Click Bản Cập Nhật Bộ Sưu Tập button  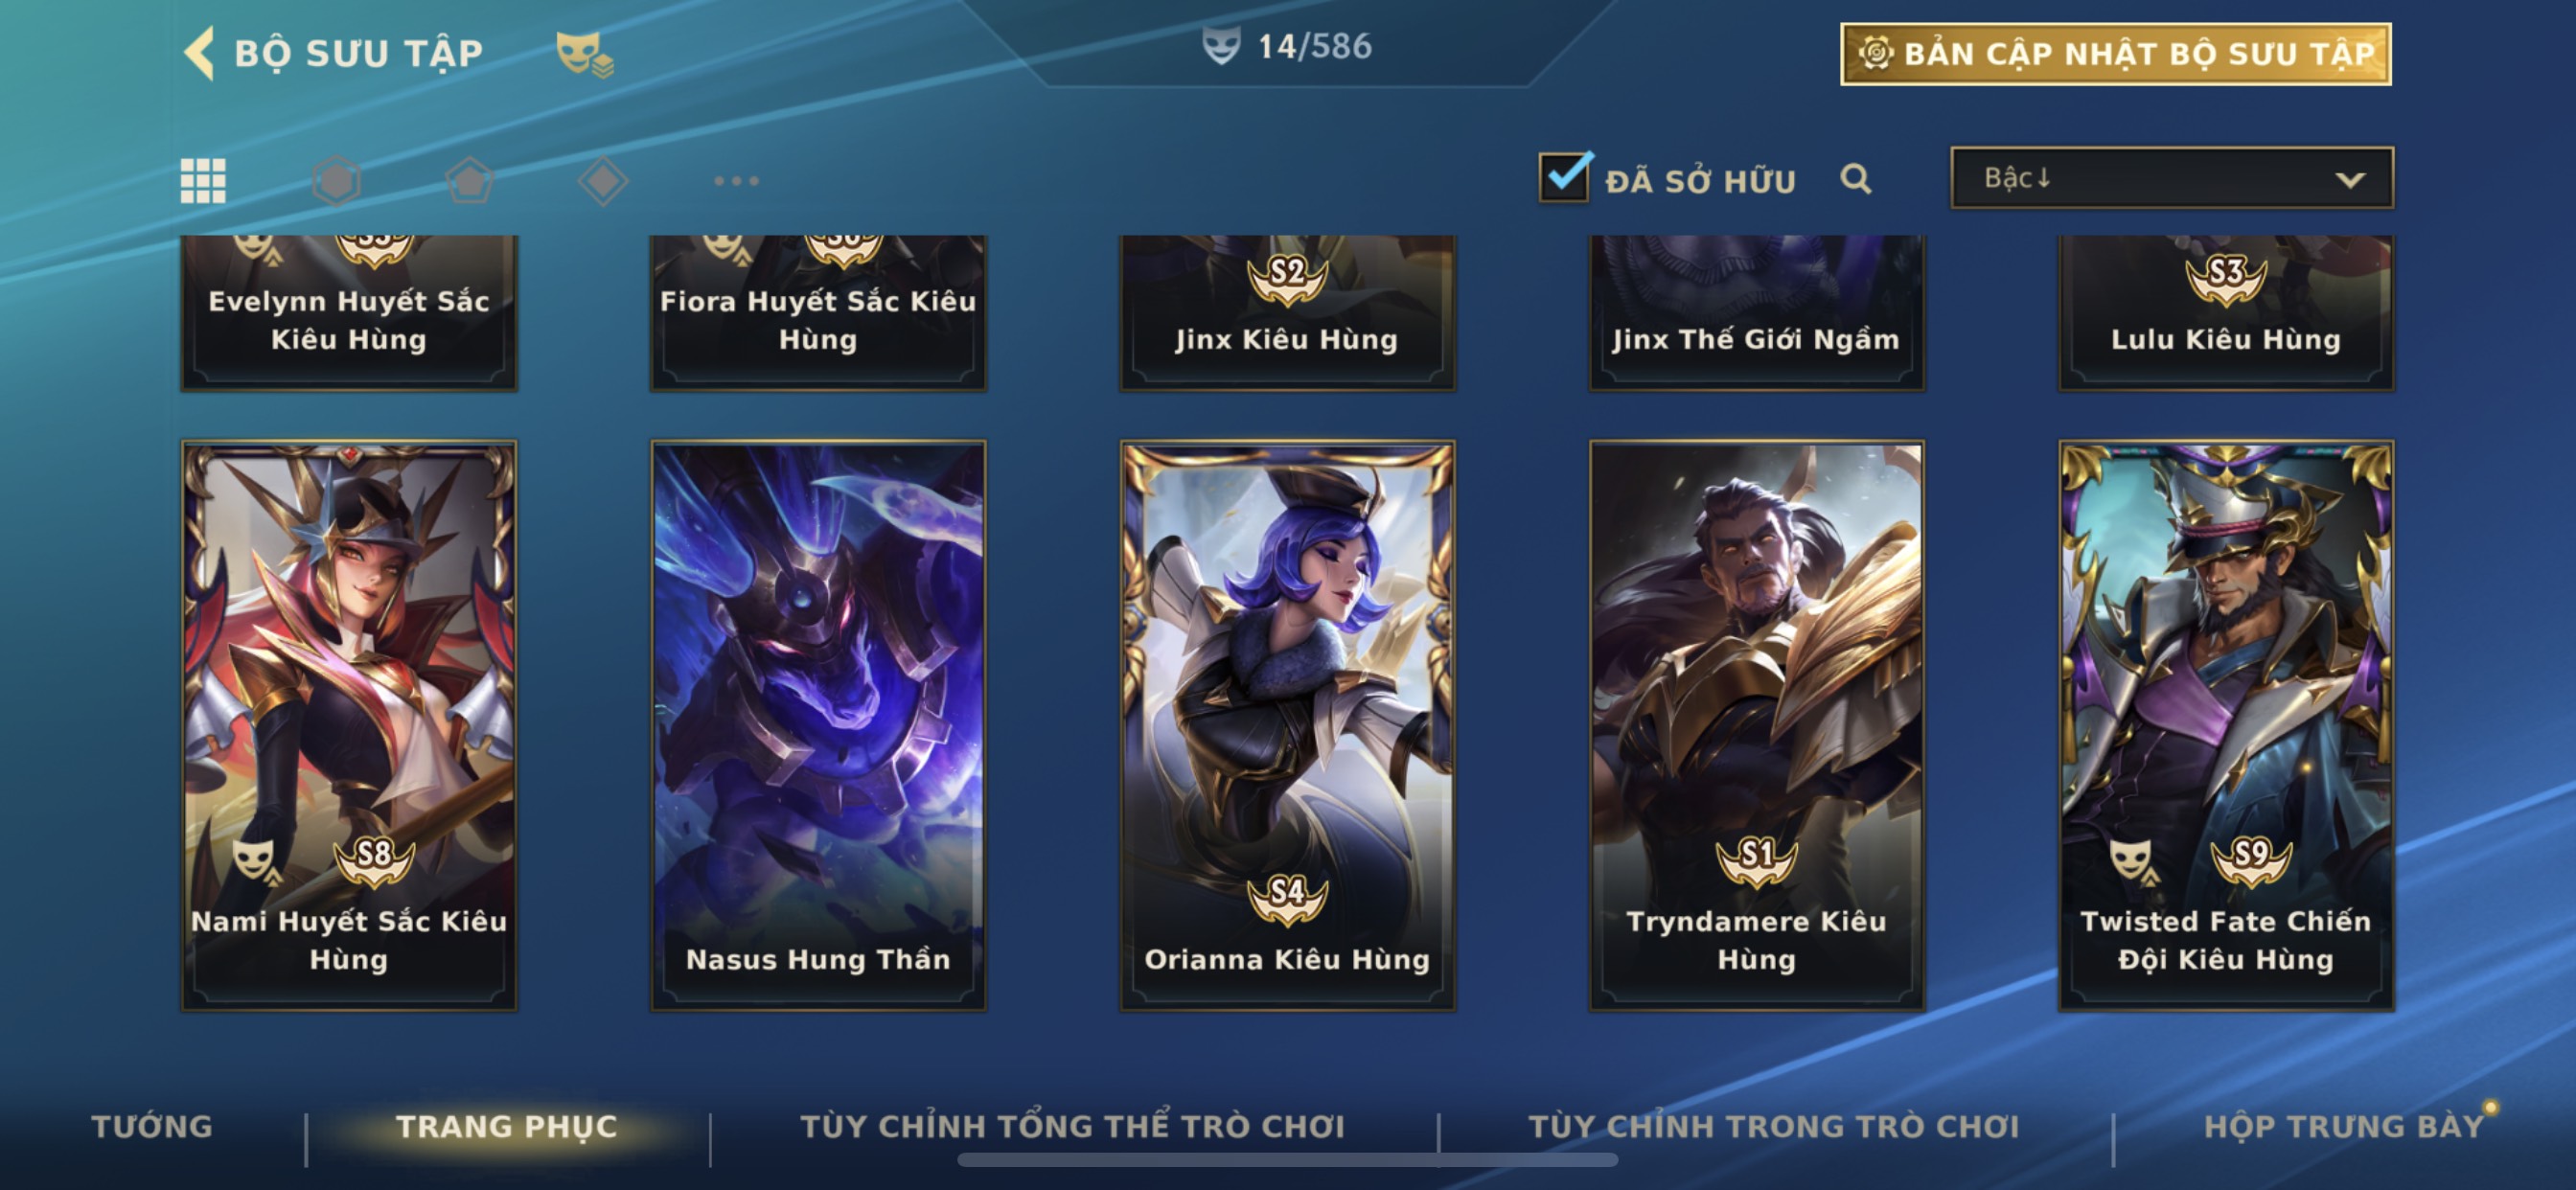tap(2116, 54)
